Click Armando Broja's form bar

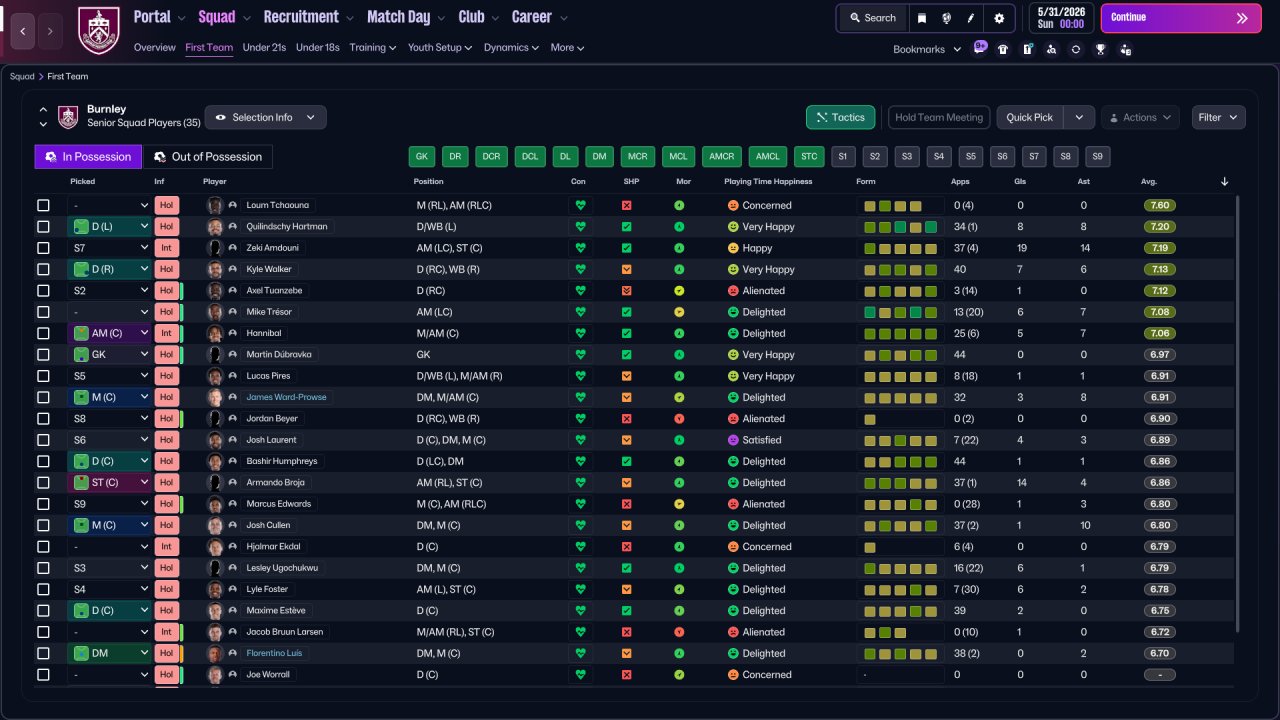pyautogui.click(x=901, y=483)
